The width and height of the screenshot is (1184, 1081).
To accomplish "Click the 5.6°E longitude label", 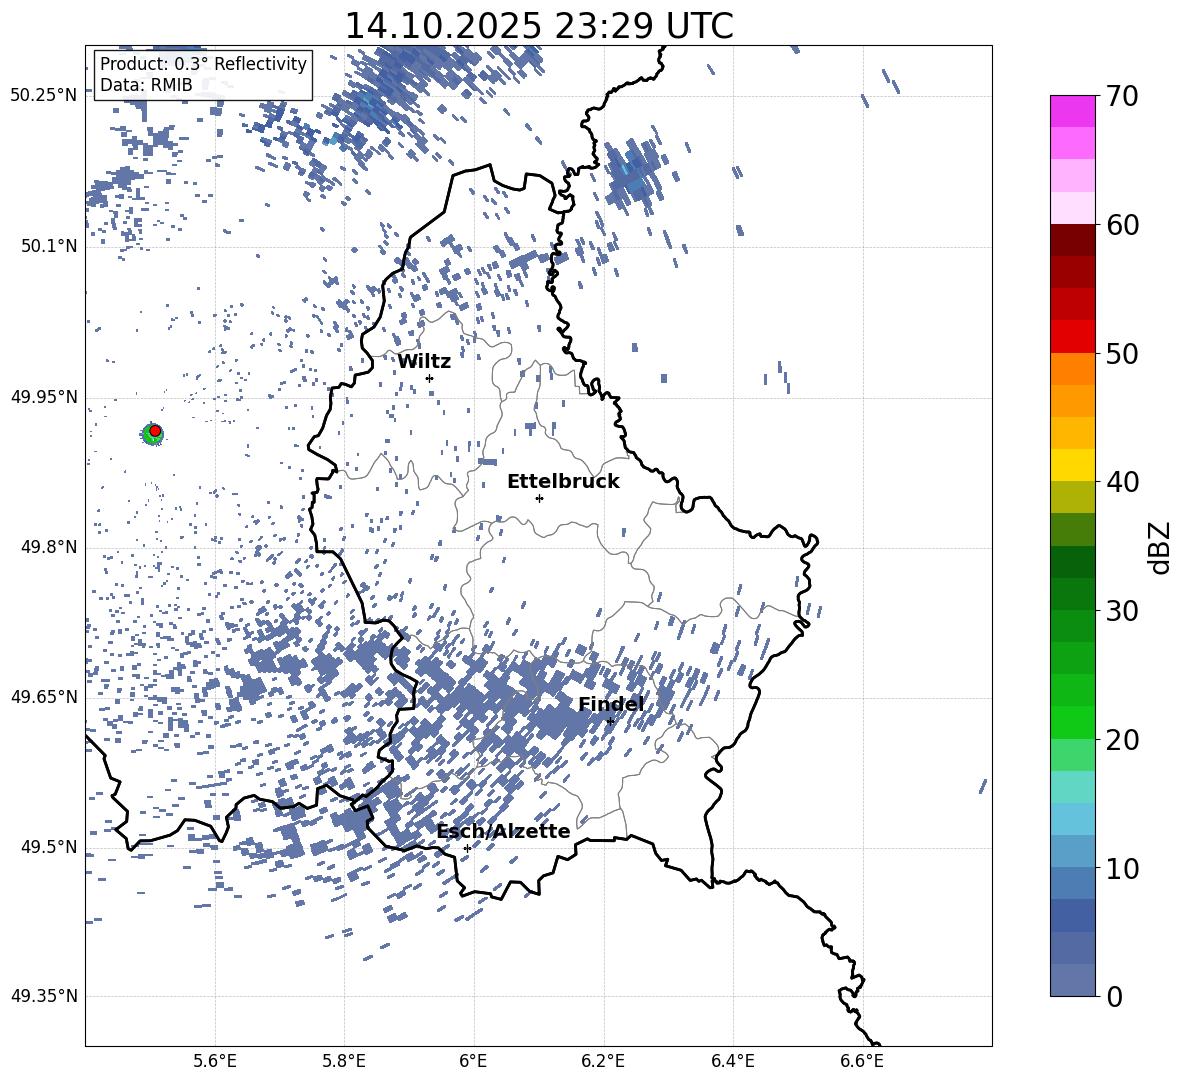I will [215, 1061].
